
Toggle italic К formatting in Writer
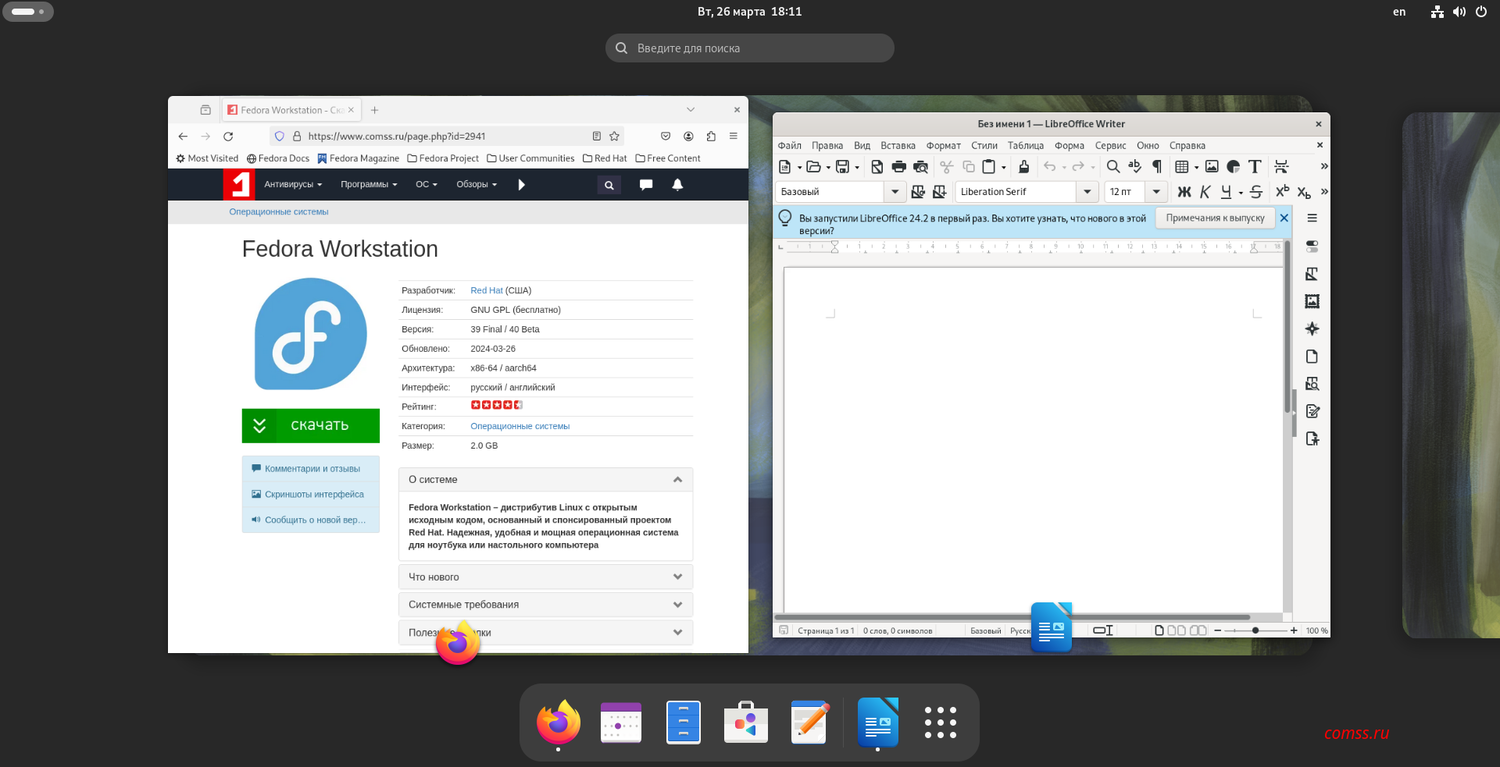click(x=1206, y=192)
